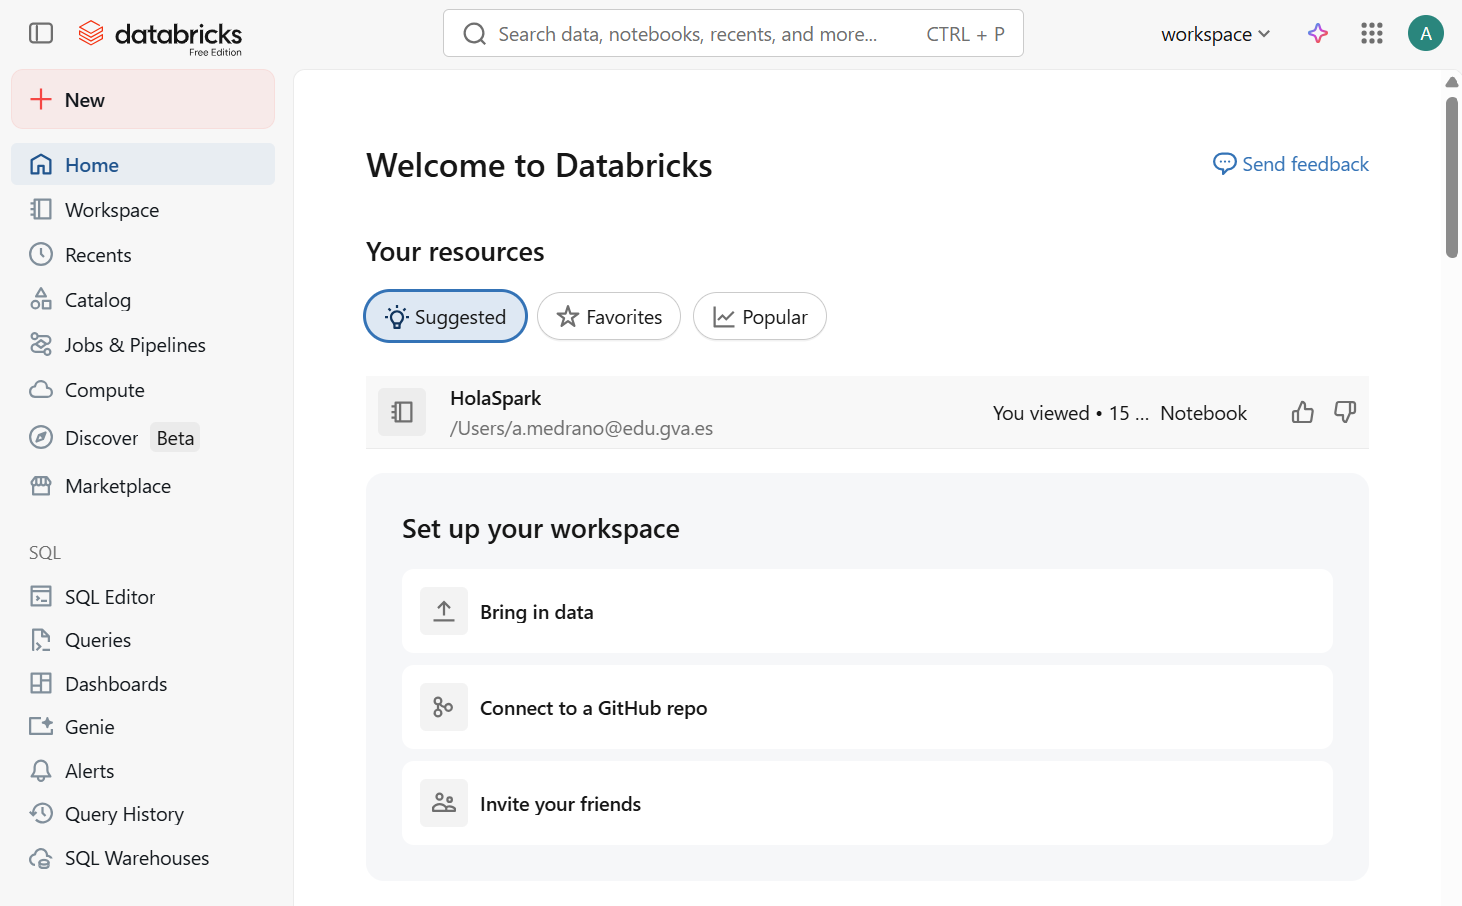This screenshot has height=906, width=1462.
Task: Open Workspace from the sidebar
Action: [x=143, y=209]
